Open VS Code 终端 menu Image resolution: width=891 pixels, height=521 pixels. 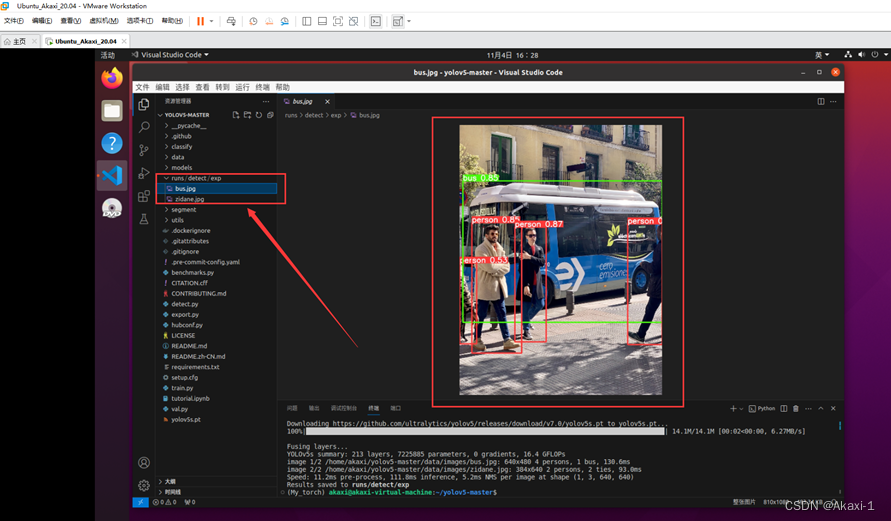pyautogui.click(x=263, y=87)
